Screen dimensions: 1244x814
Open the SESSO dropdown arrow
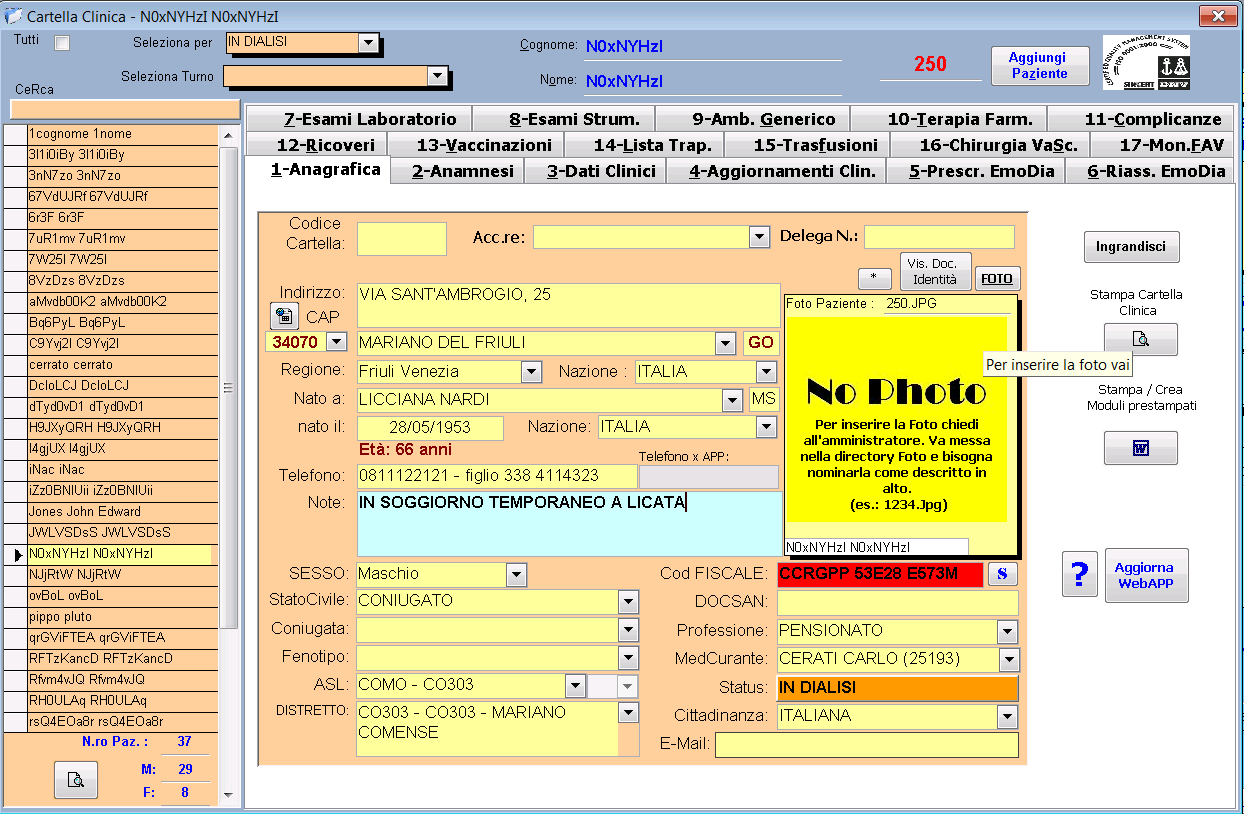point(516,574)
